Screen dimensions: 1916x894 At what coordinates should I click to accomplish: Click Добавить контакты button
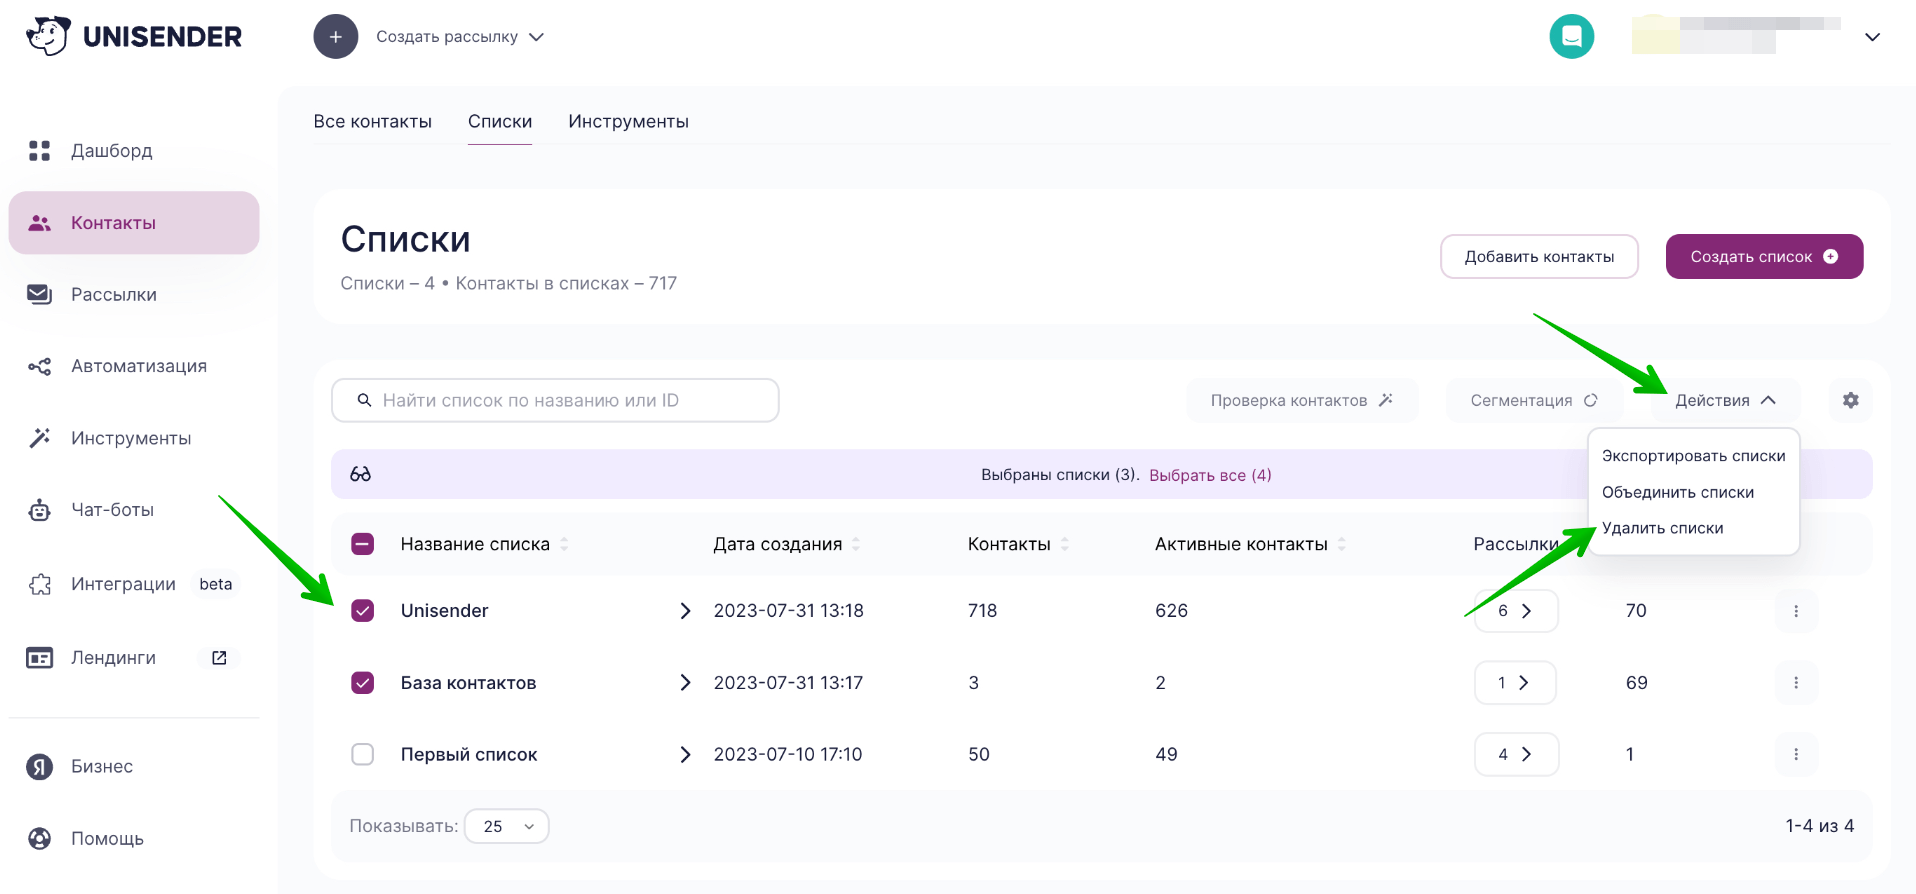tap(1540, 257)
